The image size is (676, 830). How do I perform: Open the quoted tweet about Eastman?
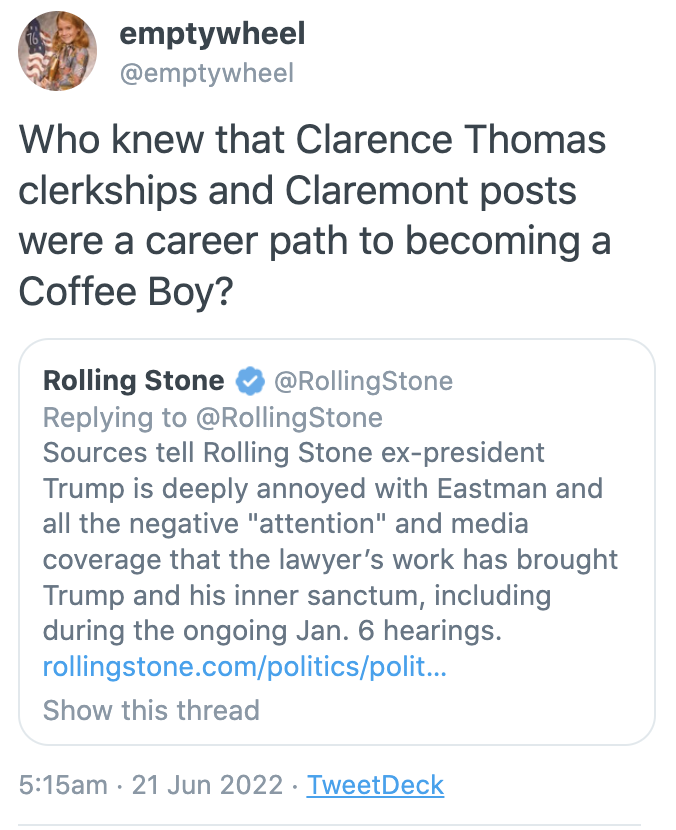[337, 542]
